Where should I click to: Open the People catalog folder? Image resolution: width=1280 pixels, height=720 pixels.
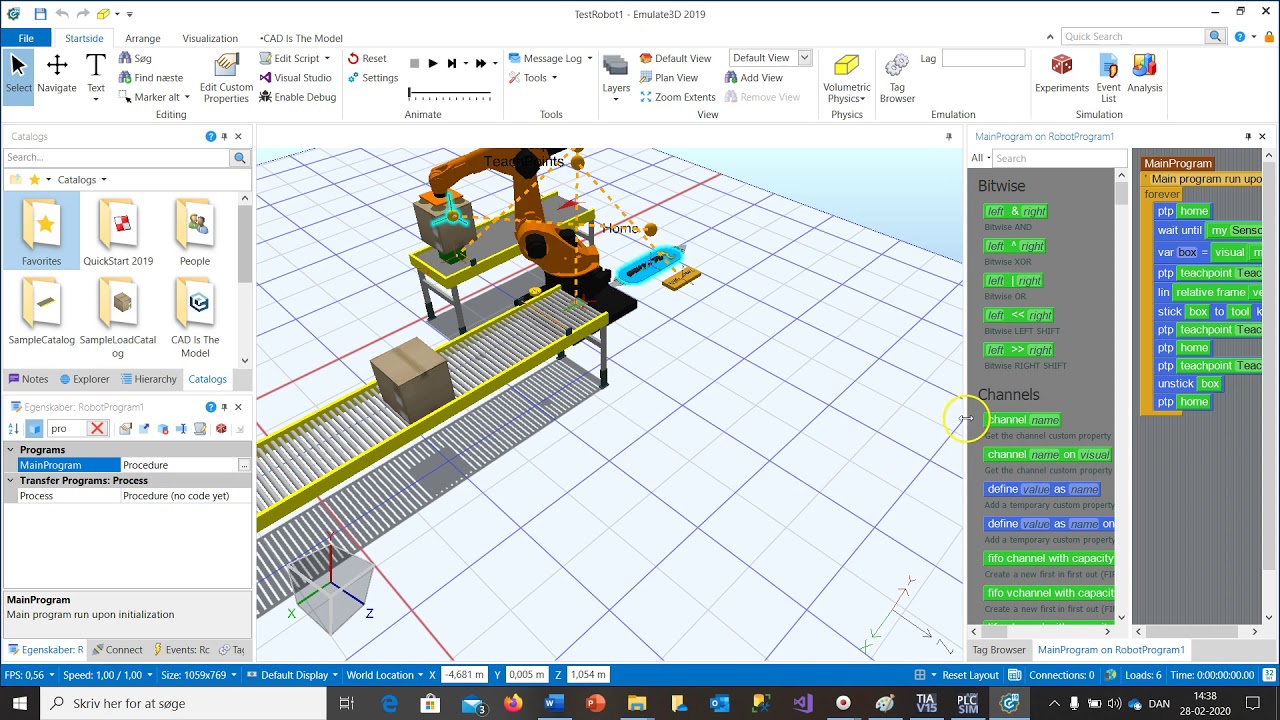click(195, 231)
